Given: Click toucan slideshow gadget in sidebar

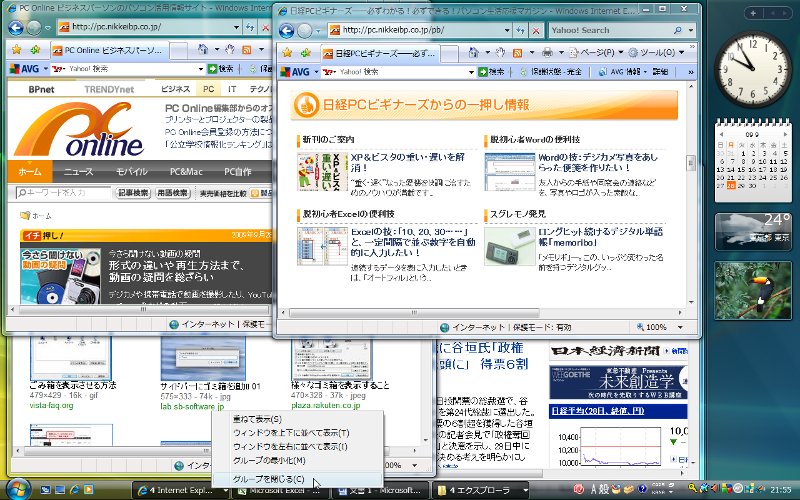Looking at the screenshot, I should coord(753,291).
